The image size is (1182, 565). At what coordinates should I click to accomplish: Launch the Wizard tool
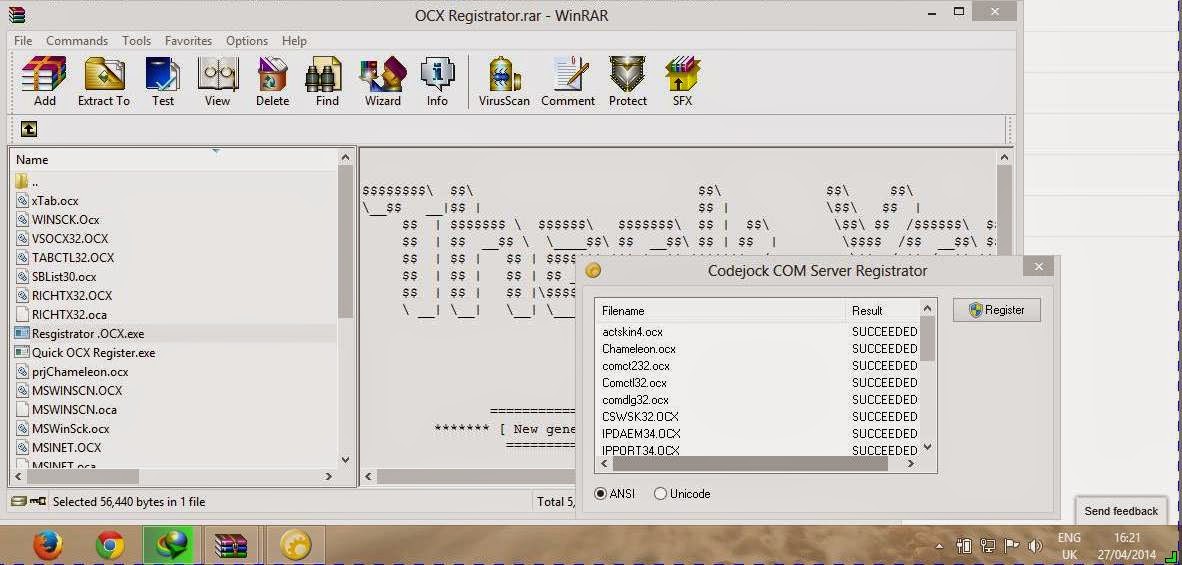383,81
